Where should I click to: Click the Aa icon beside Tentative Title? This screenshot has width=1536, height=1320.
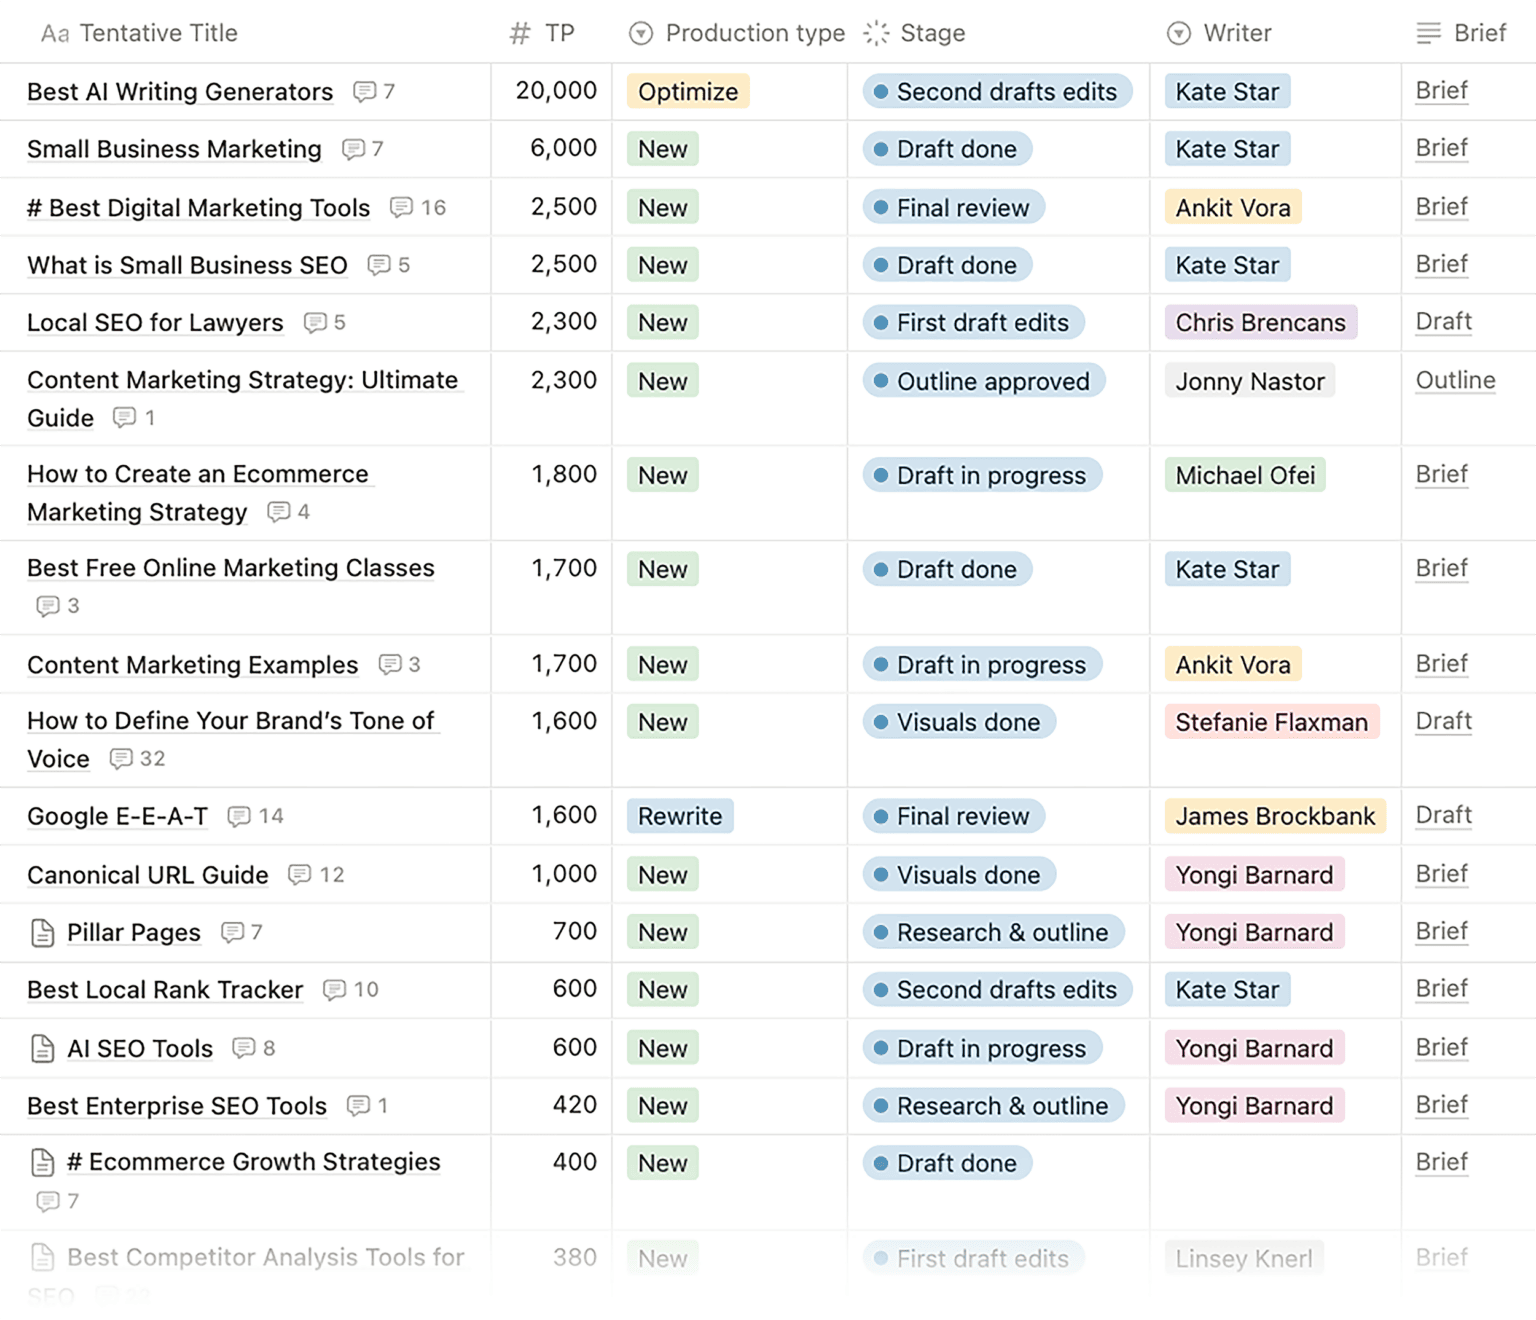[55, 32]
